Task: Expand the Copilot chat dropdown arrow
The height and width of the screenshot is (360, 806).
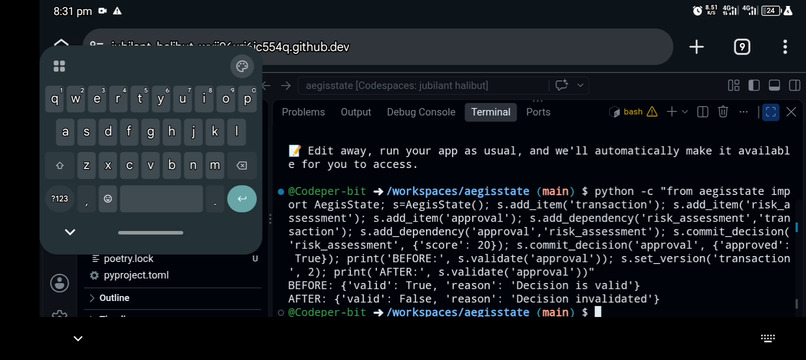Action: tap(580, 85)
